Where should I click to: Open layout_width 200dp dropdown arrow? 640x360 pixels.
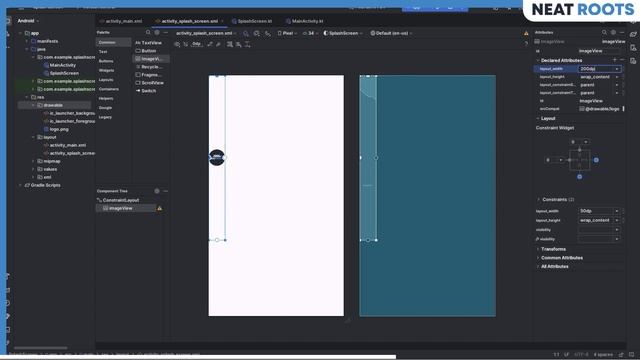coord(617,69)
